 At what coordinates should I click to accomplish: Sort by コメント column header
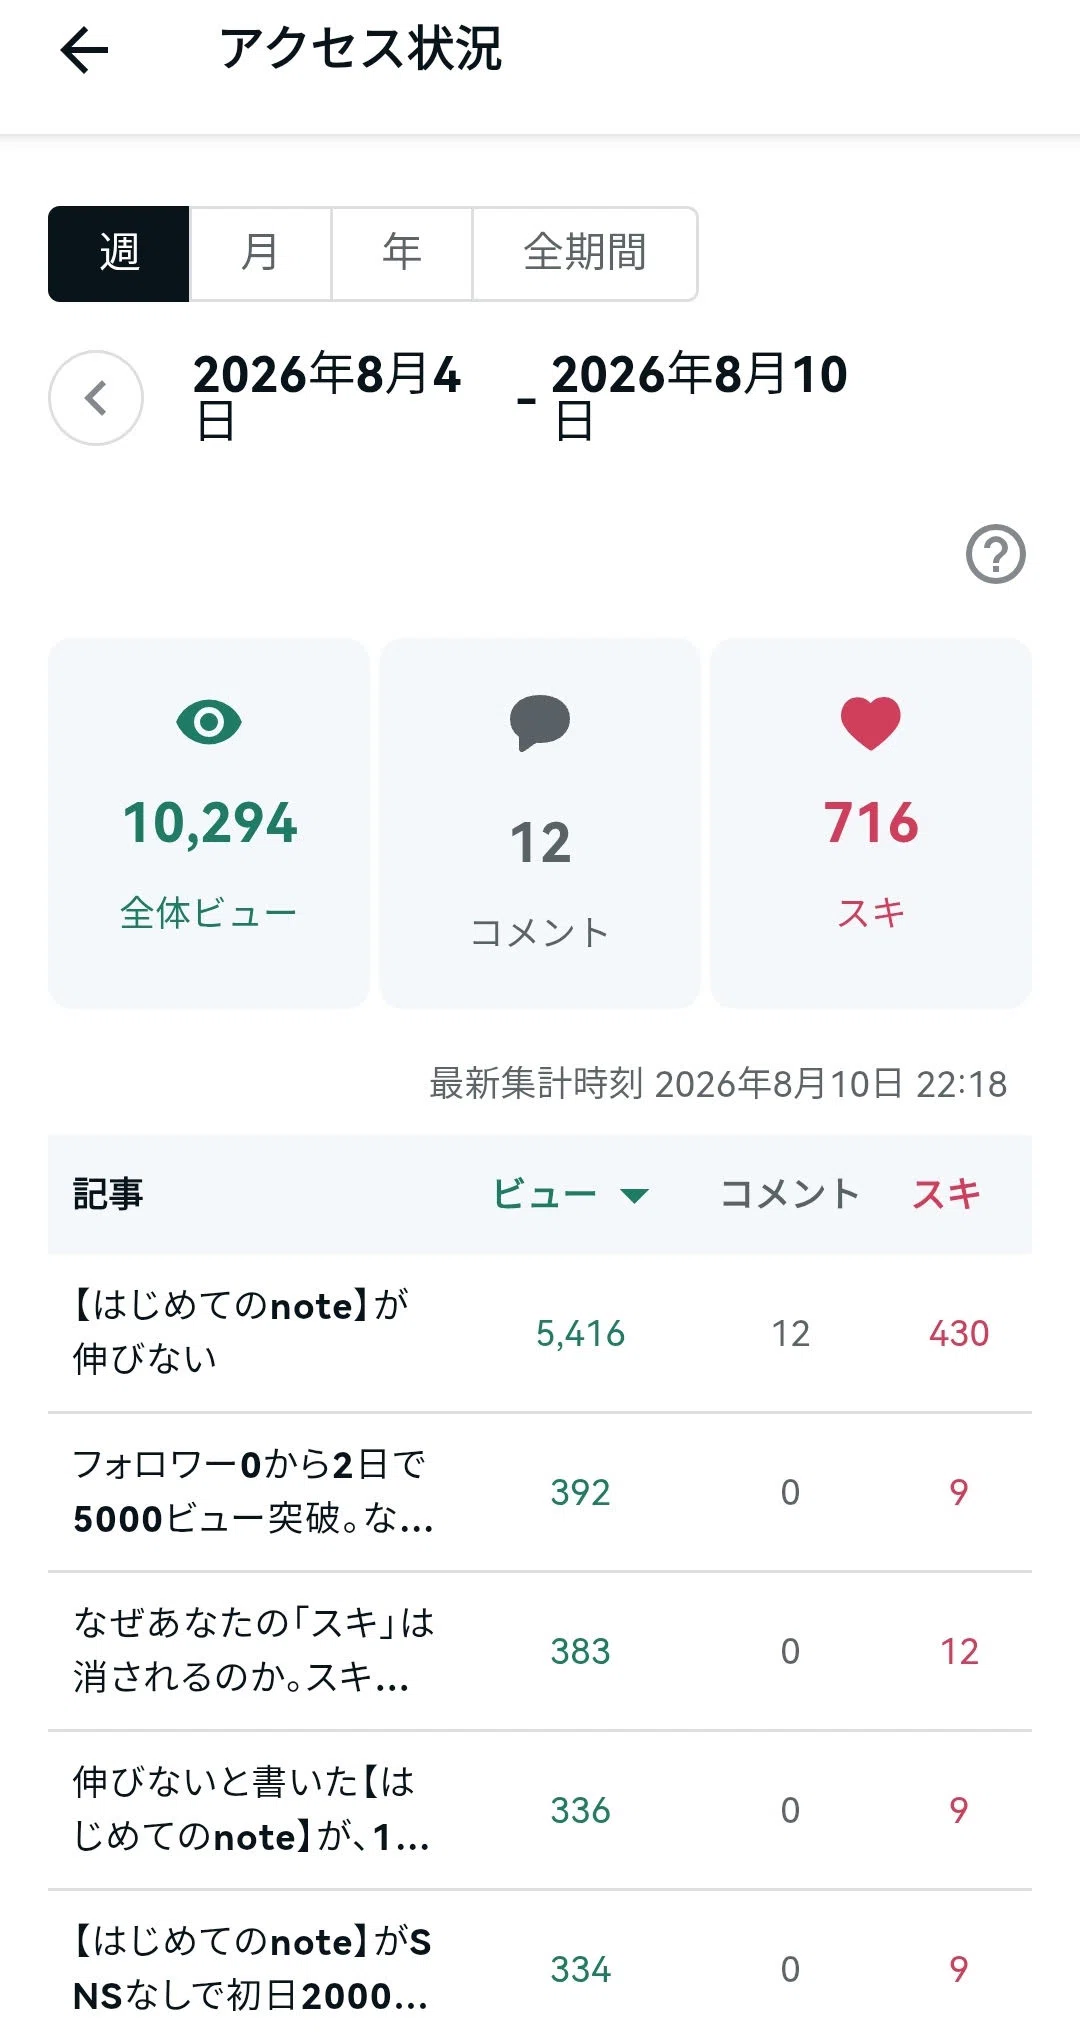(790, 1194)
